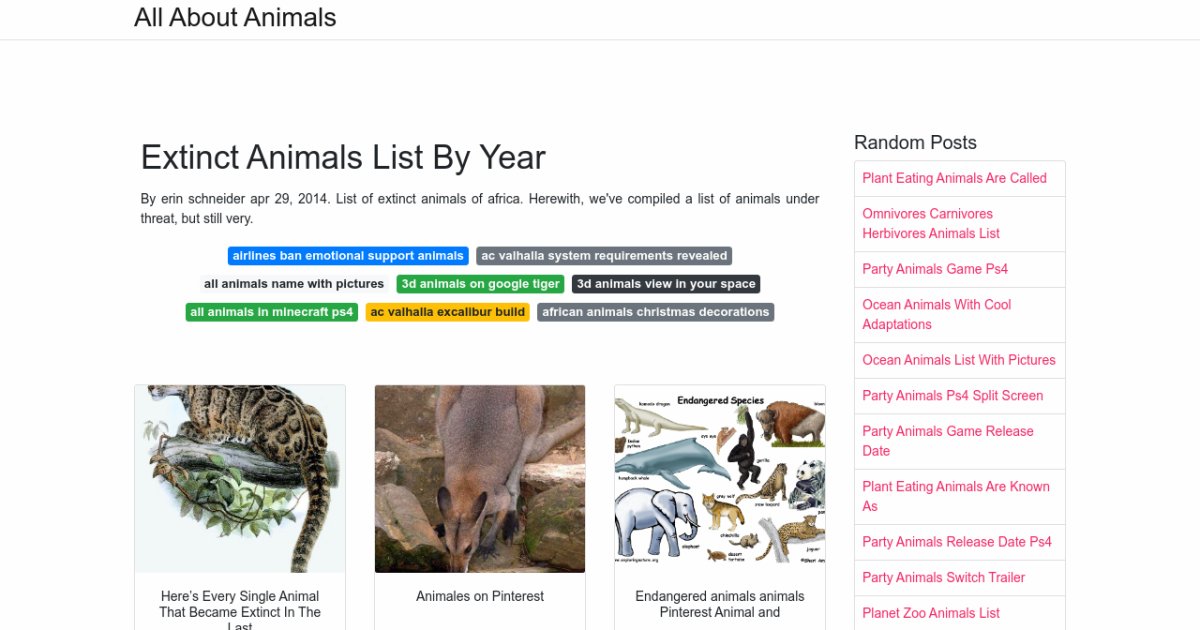
Task: Go to Planet Zoo Animals List post
Action: pos(931,613)
